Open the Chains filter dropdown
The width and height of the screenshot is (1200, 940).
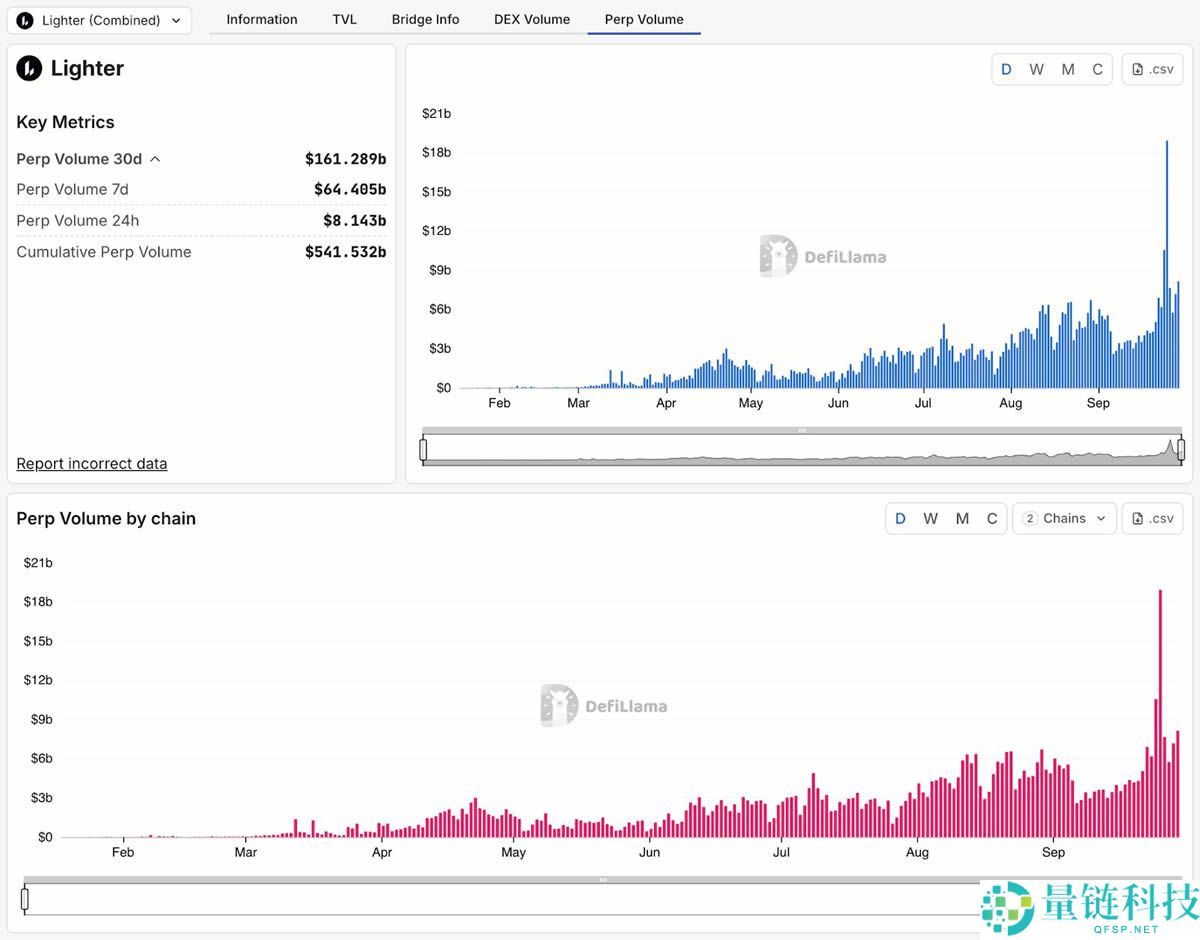(1064, 518)
